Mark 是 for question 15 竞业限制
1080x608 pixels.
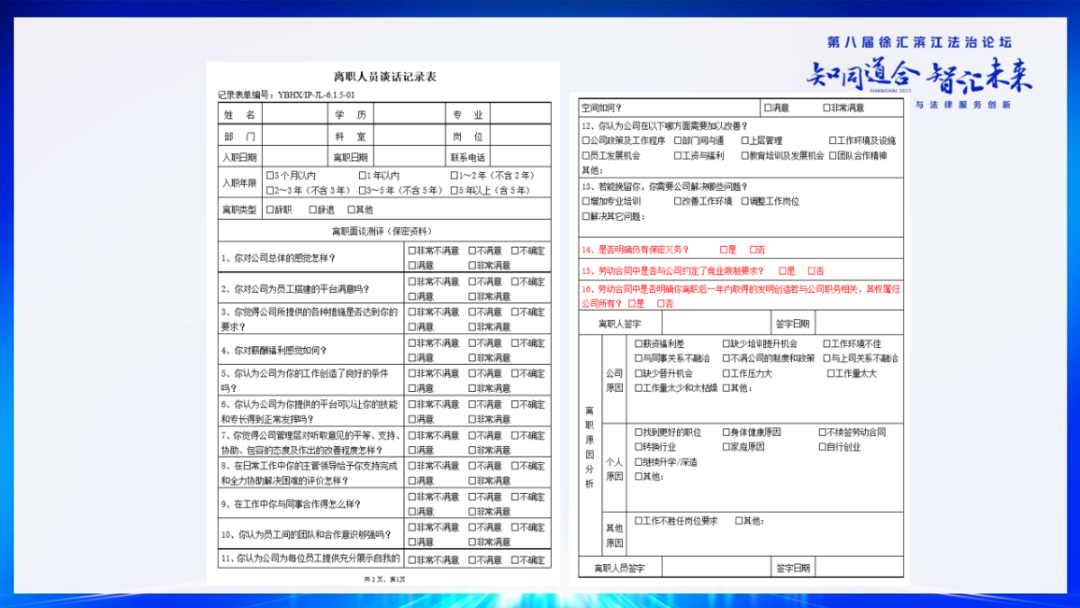(x=782, y=271)
